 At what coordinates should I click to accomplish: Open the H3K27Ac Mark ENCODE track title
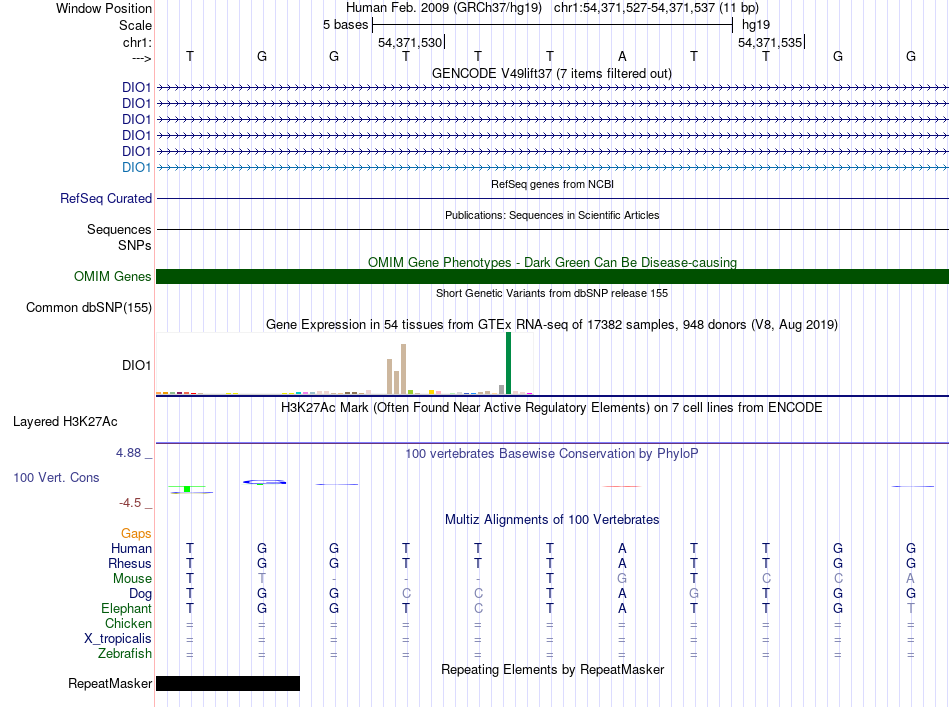tap(552, 407)
